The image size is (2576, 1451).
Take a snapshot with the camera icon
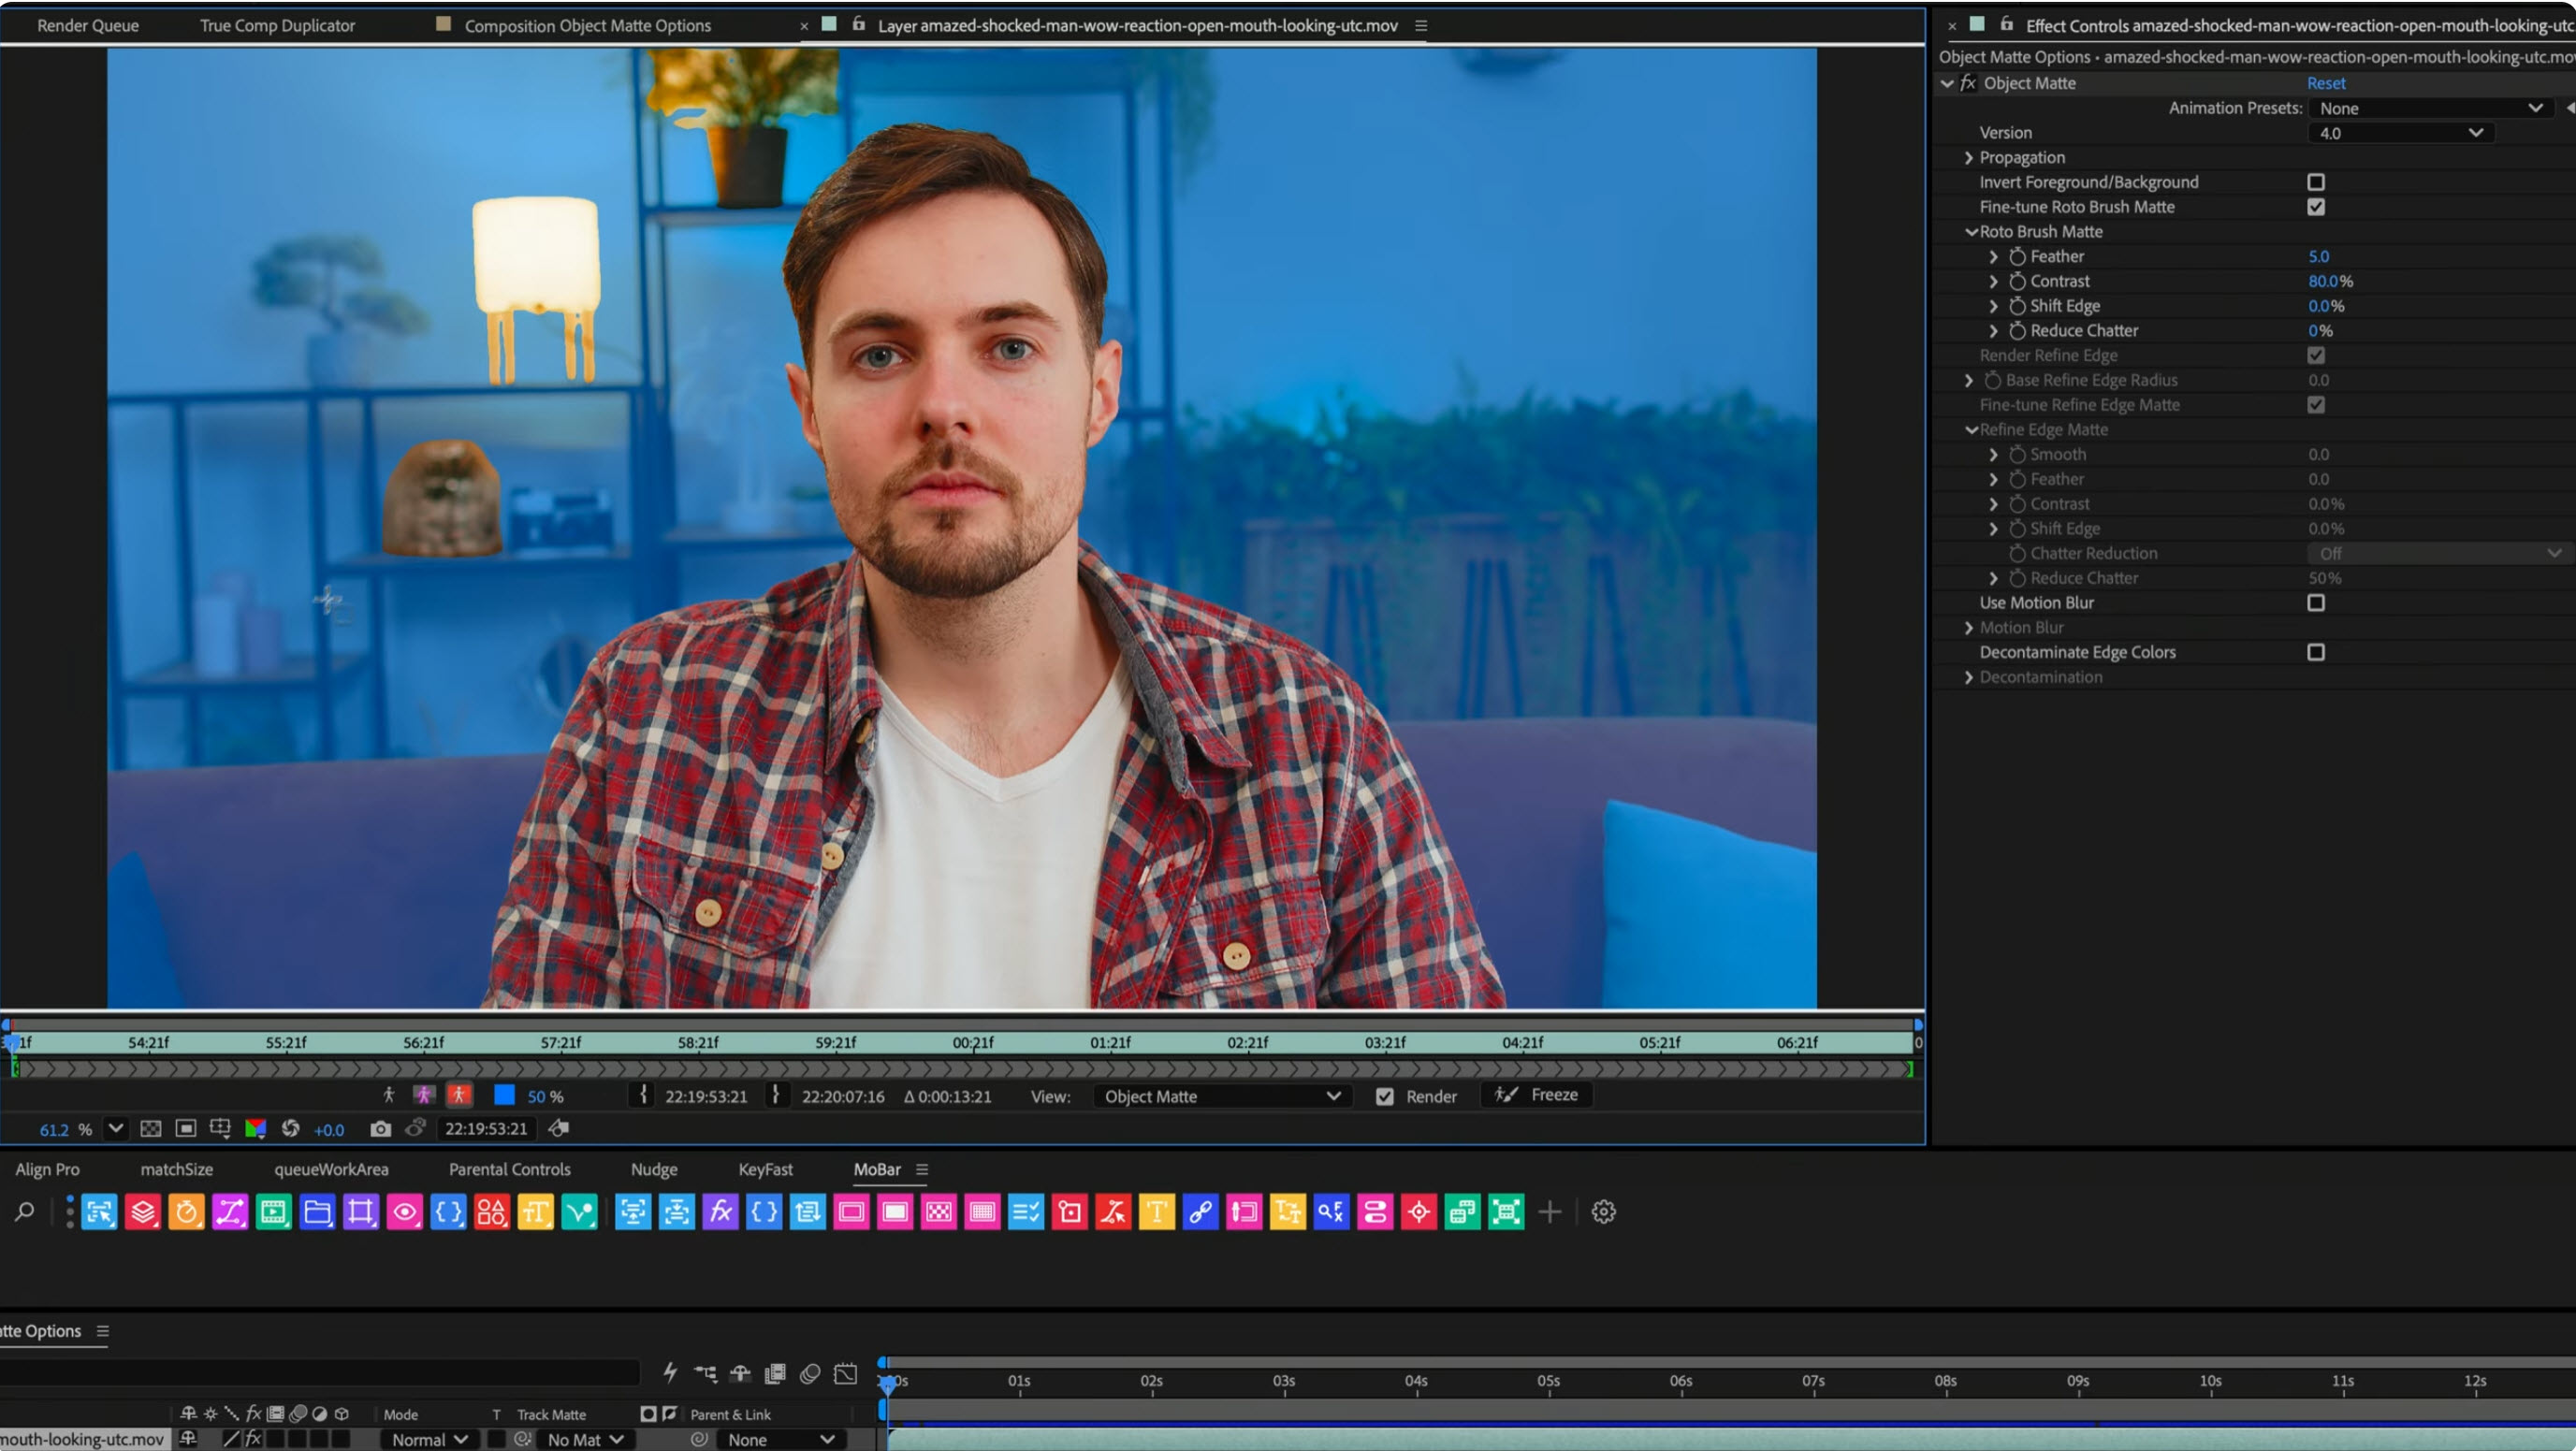point(380,1129)
